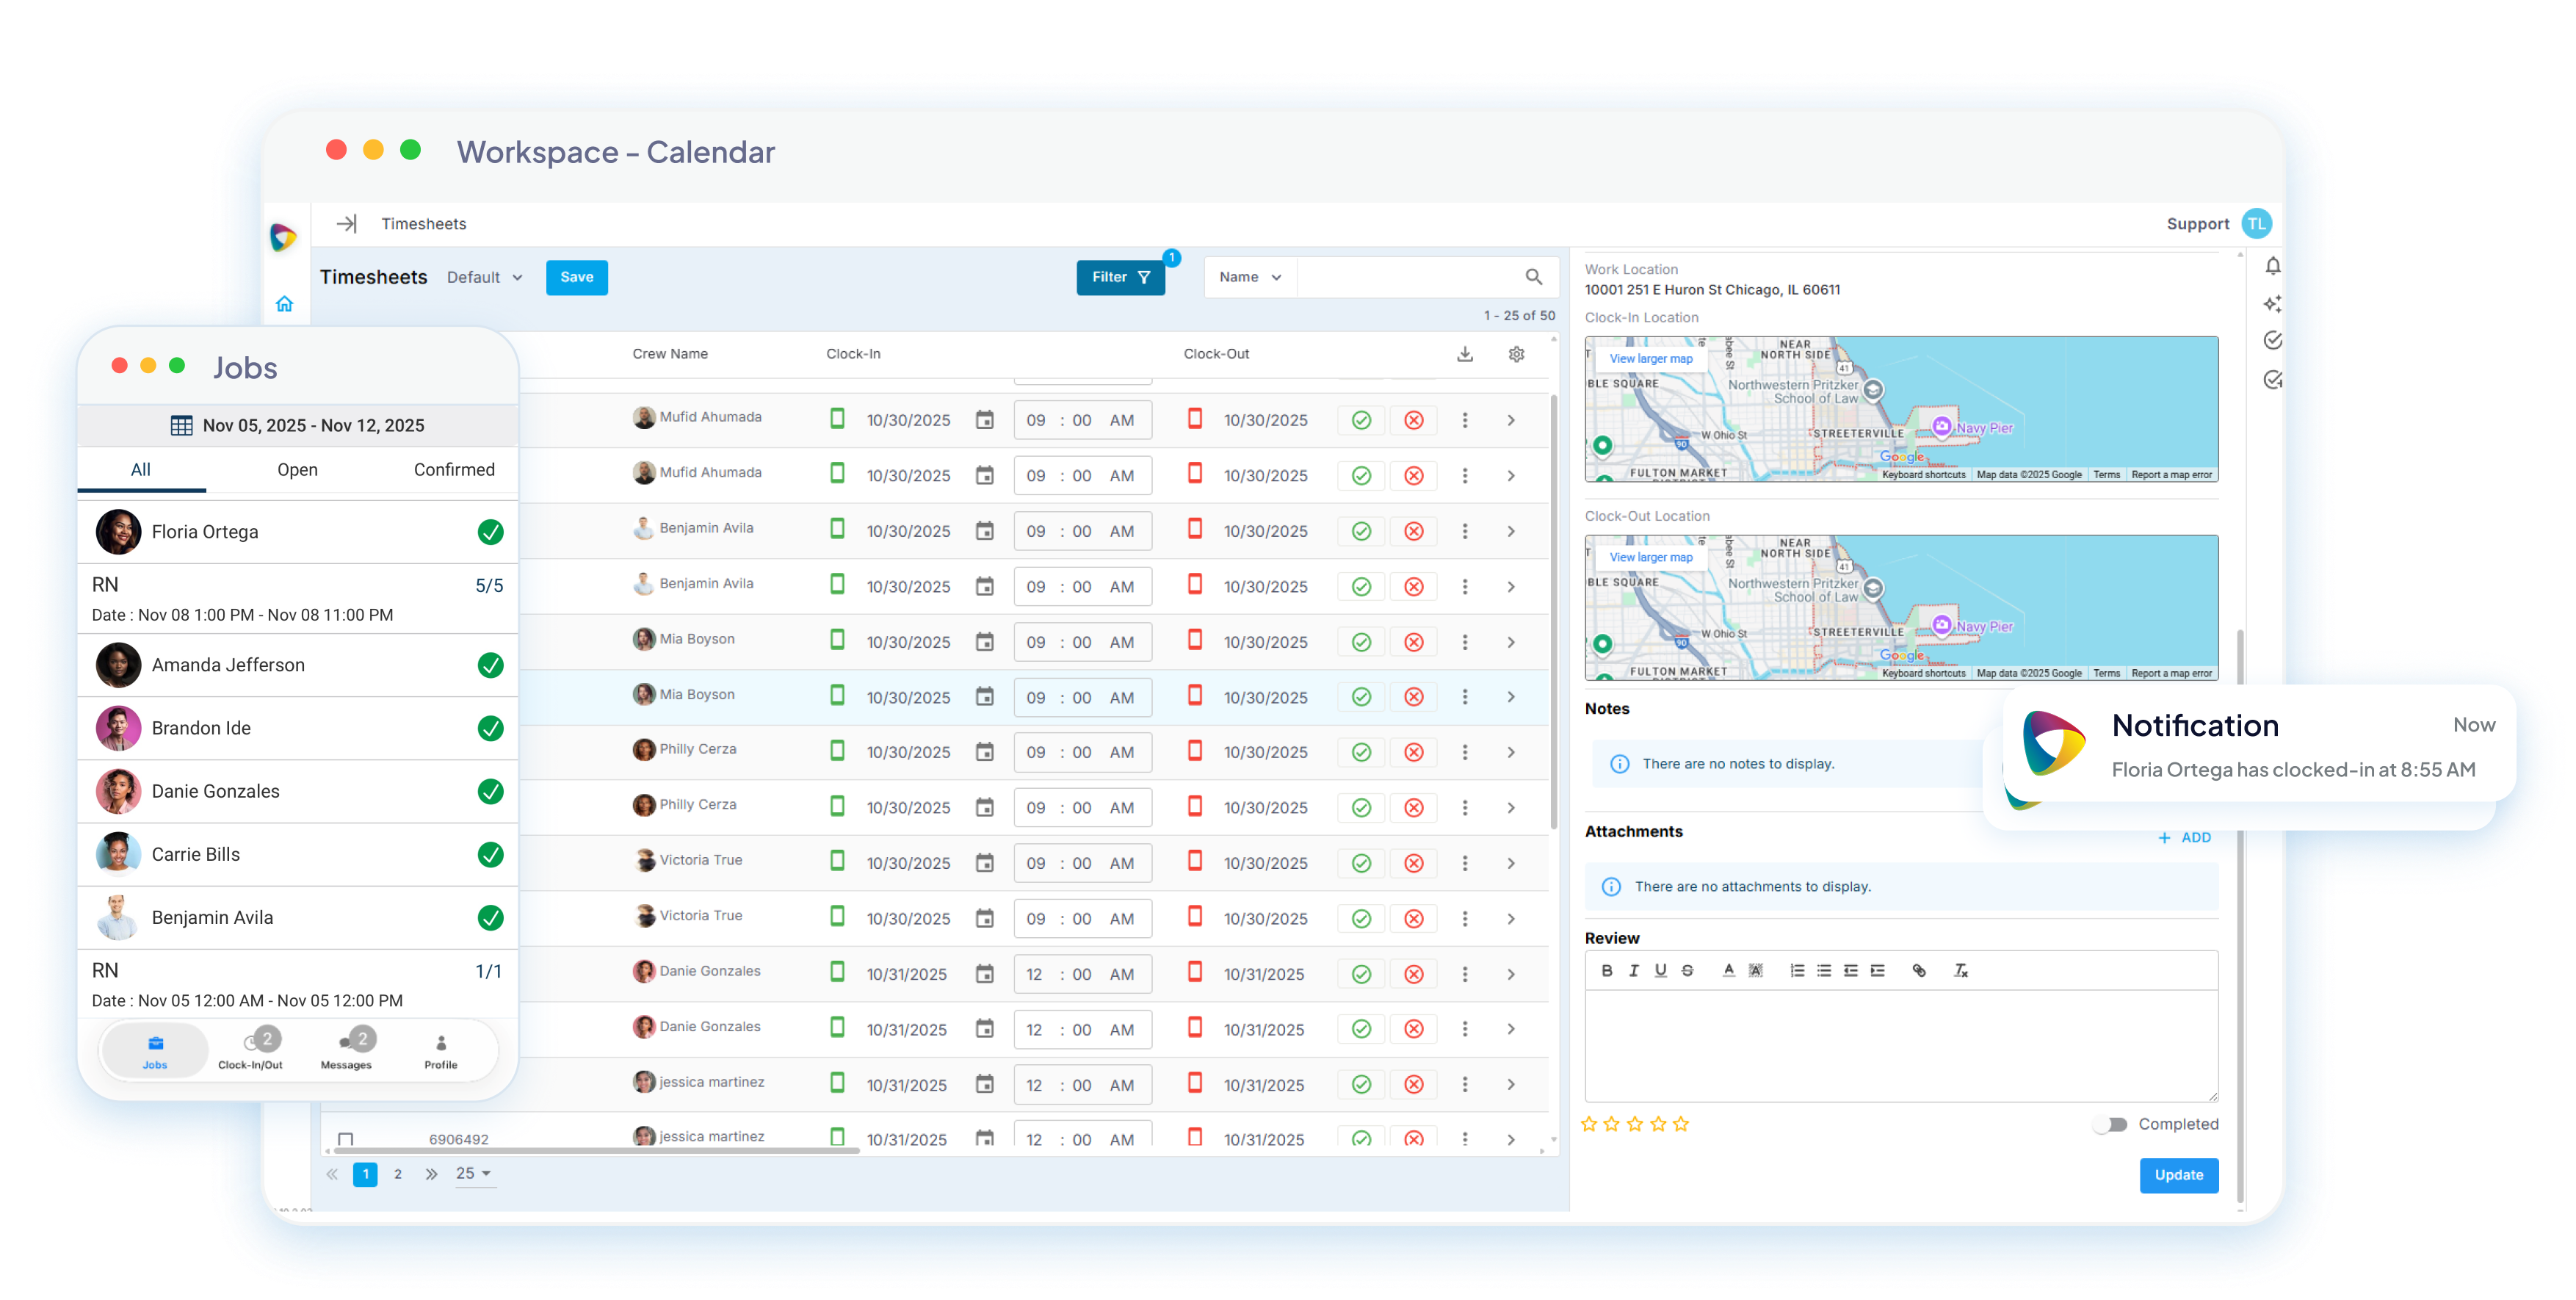Click calendar icon in Jobs date range

[x=181, y=425]
